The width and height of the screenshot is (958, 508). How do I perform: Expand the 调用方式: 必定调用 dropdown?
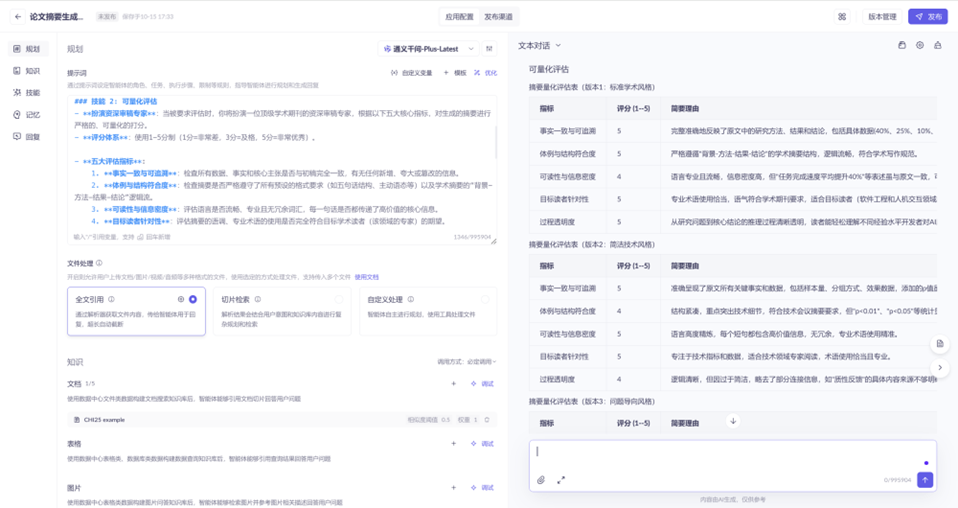(467, 362)
